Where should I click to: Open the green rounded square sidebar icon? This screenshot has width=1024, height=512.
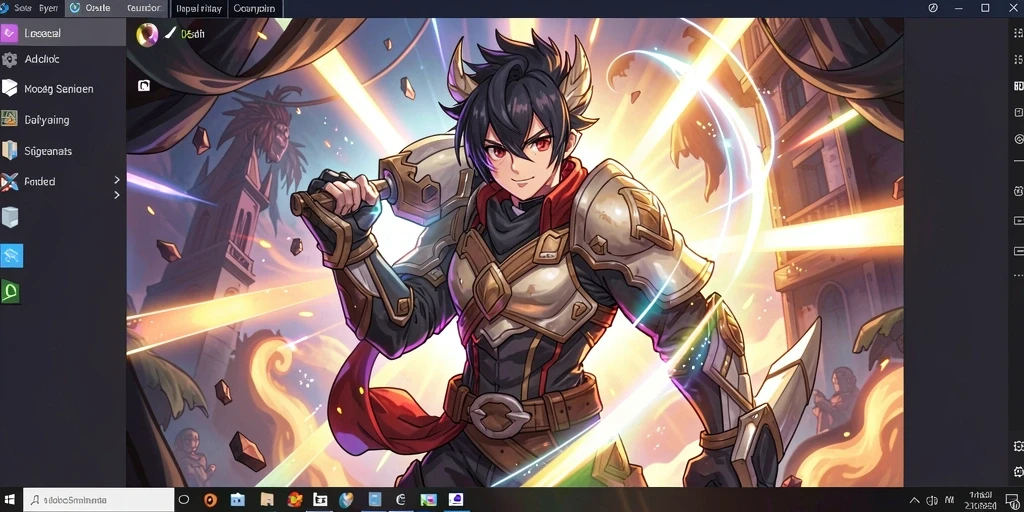pos(10,291)
